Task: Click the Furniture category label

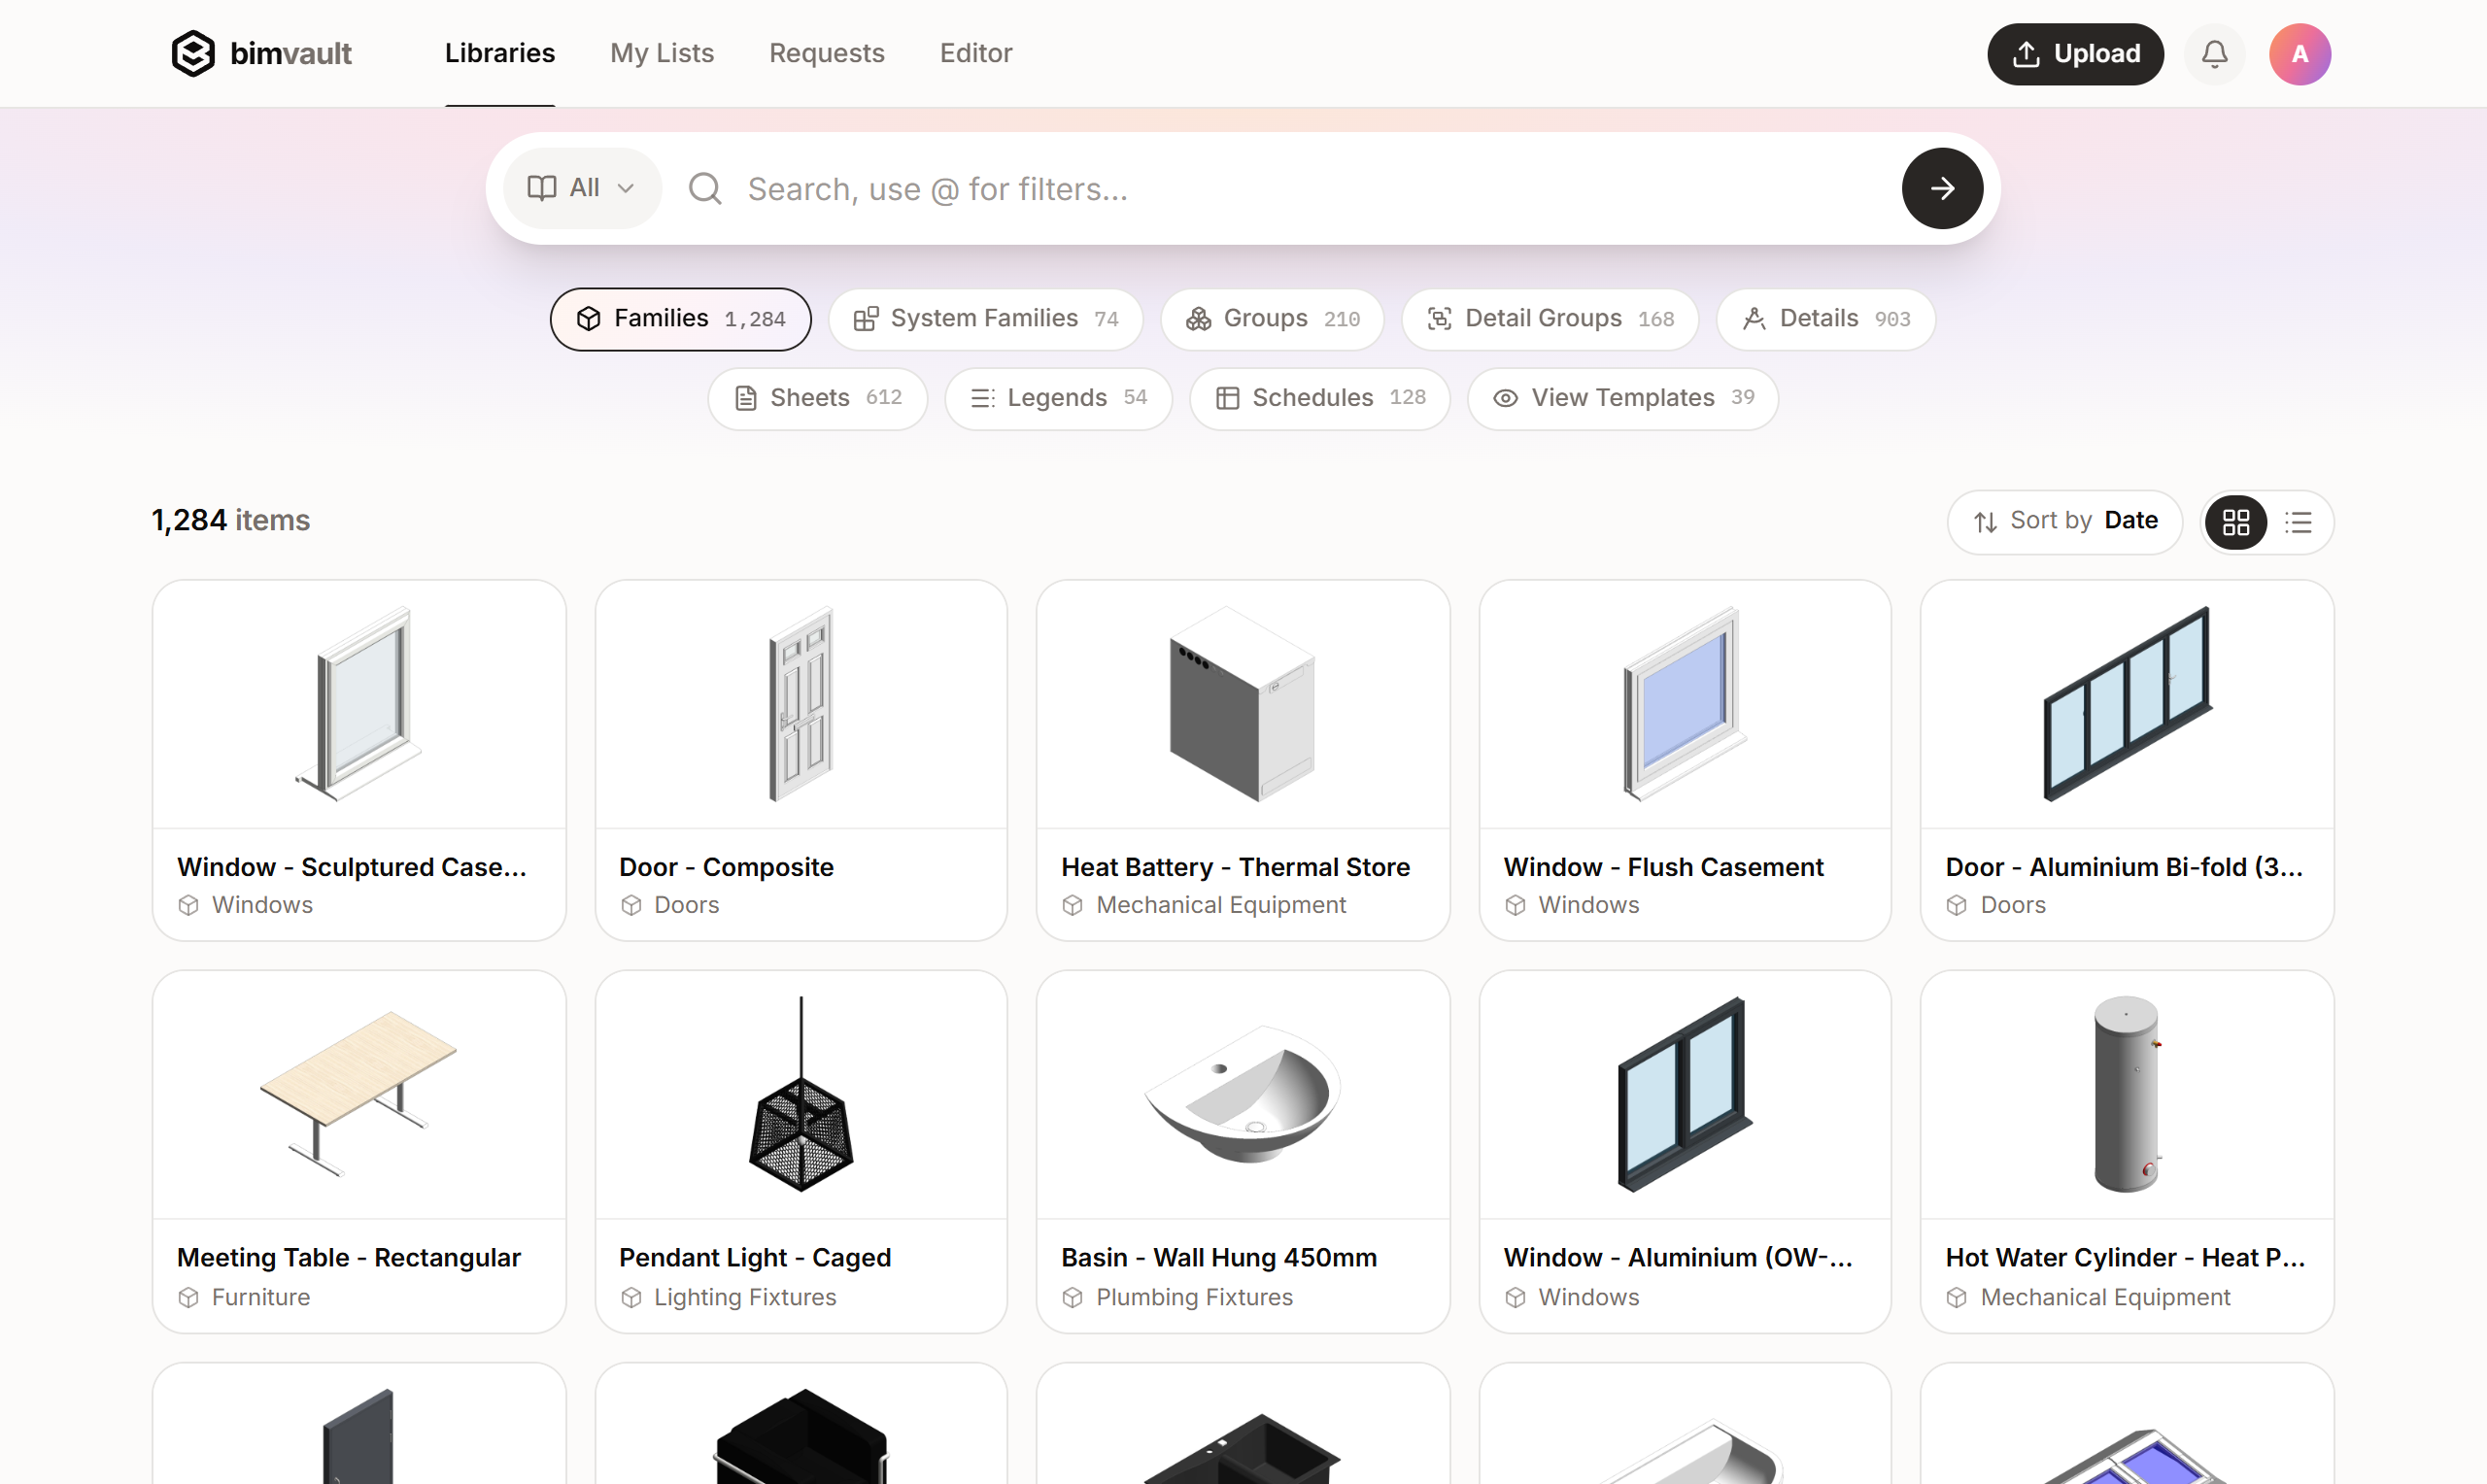Action: 261,1297
